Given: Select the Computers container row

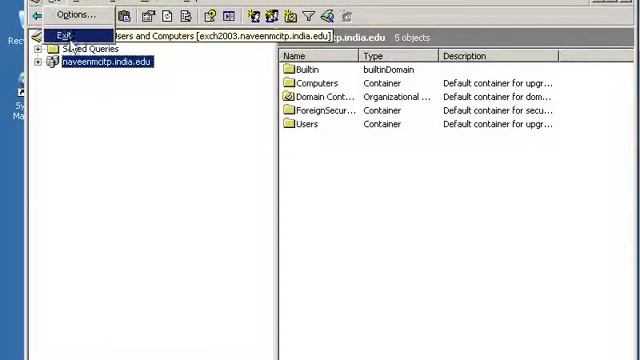Looking at the screenshot, I should (317, 83).
